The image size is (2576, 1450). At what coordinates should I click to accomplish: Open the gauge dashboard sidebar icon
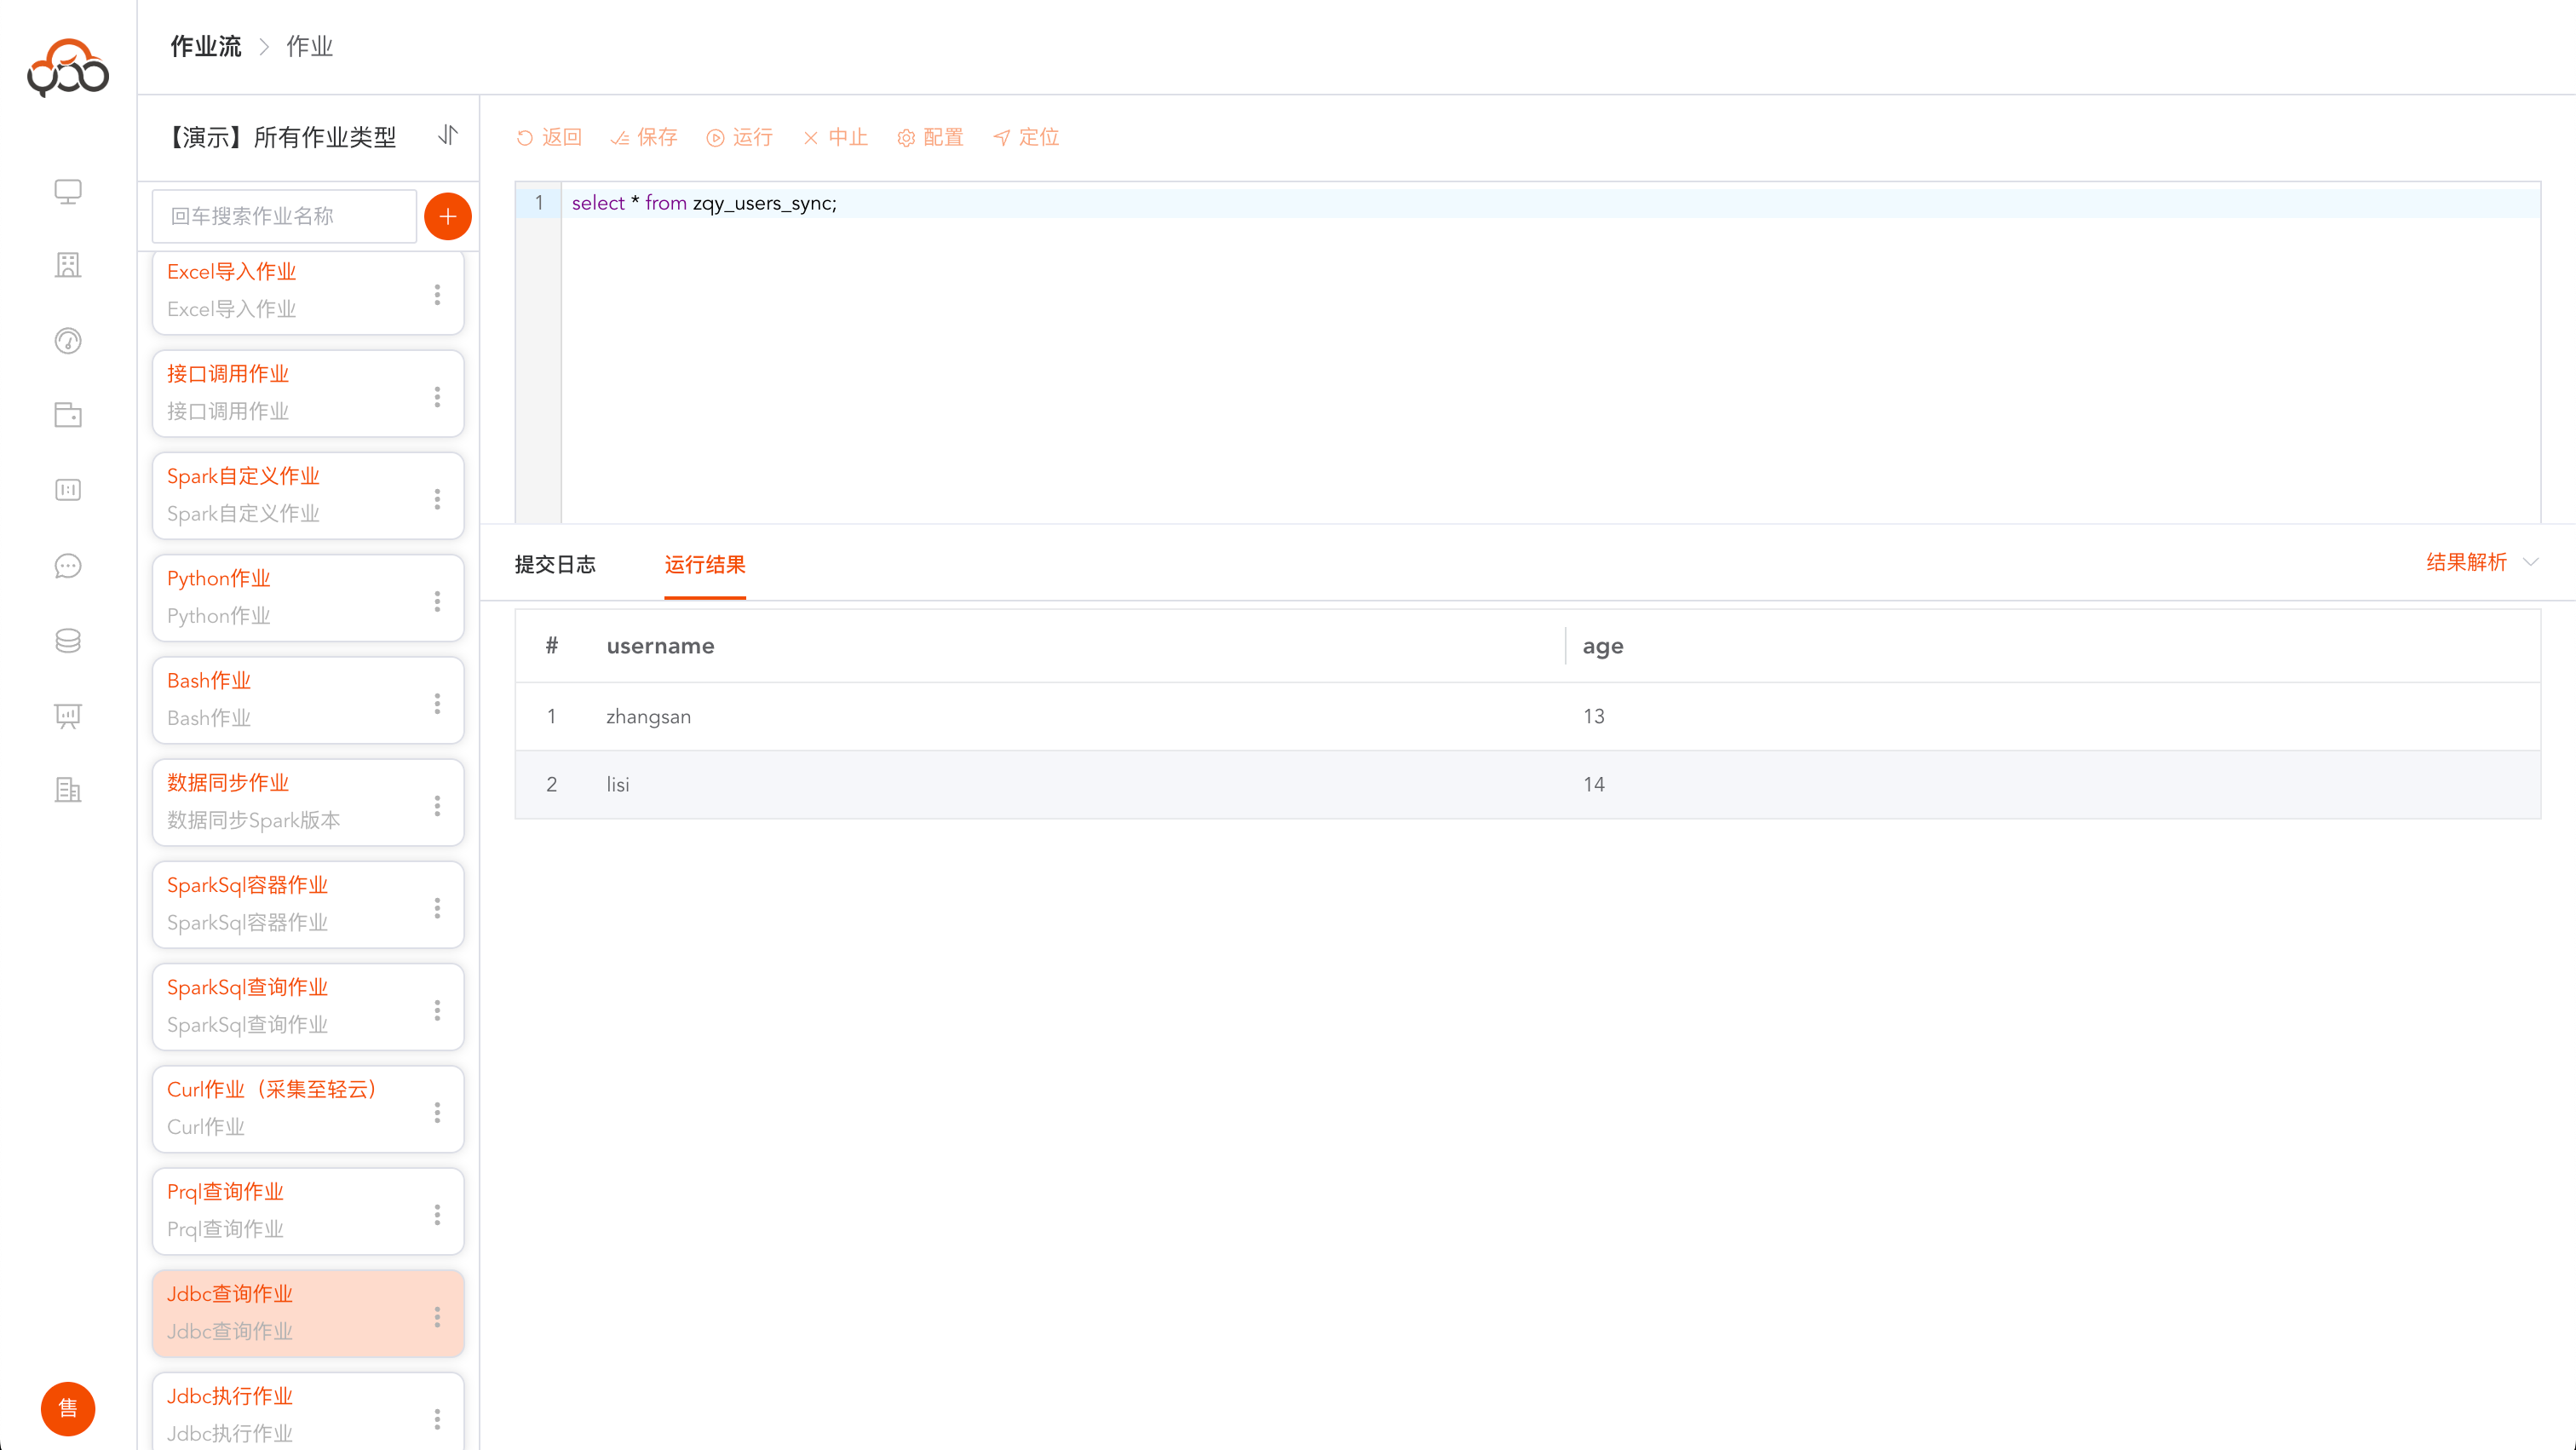click(x=67, y=341)
